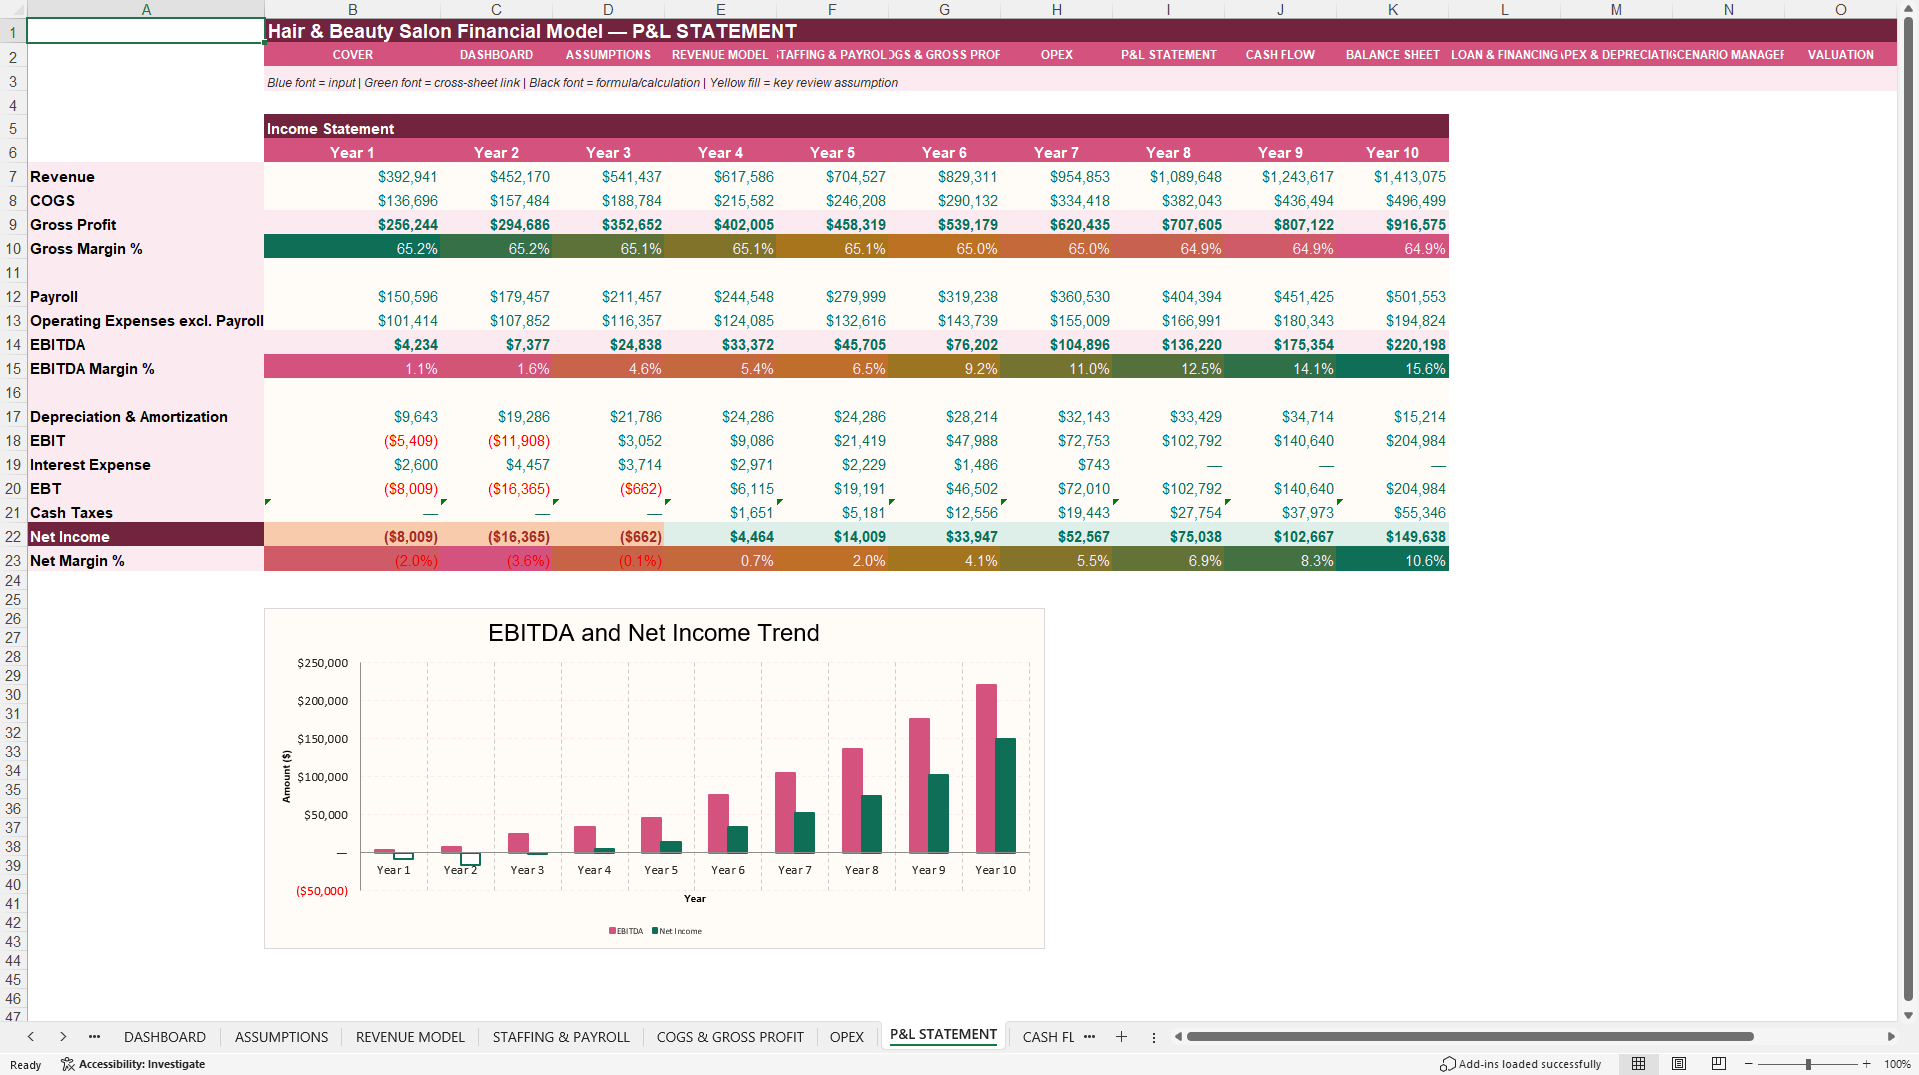Select Year 1 Revenue $392,941
The width and height of the screenshot is (1919, 1075).
pos(352,177)
